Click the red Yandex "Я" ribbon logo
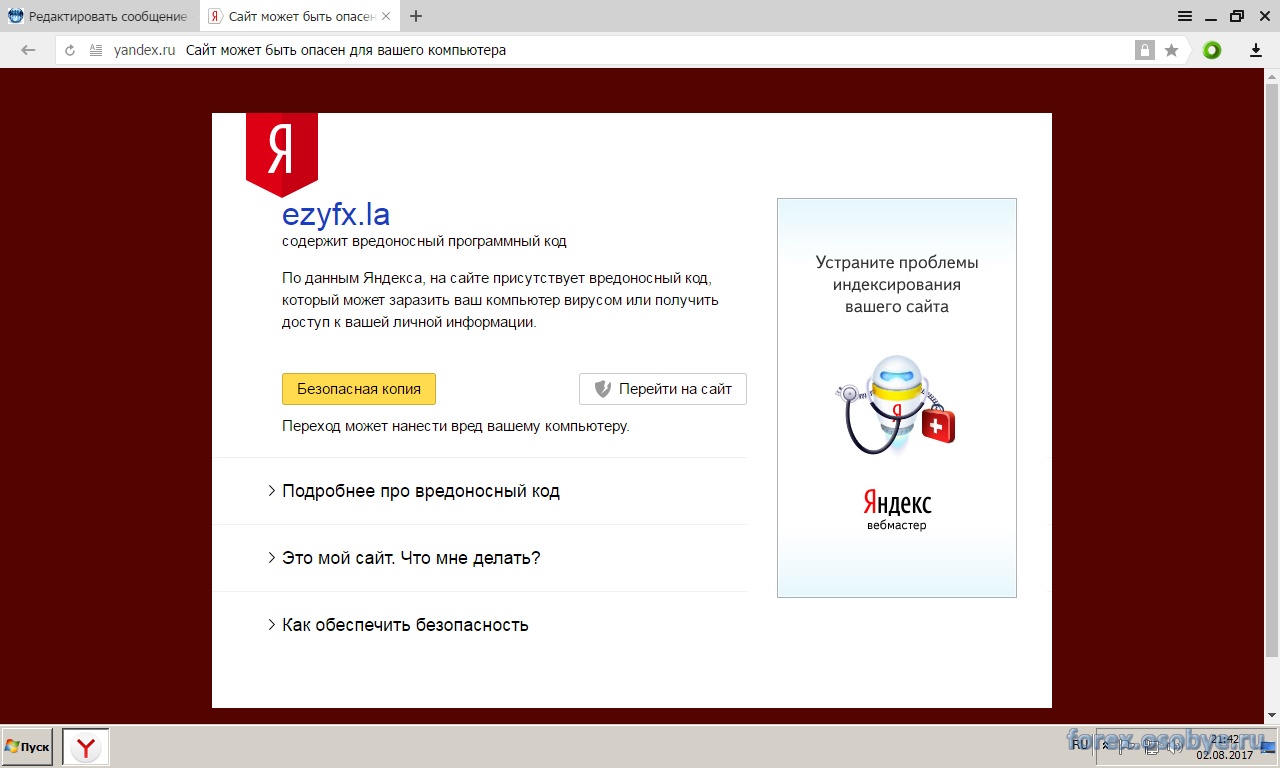This screenshot has width=1280, height=768. (x=282, y=154)
